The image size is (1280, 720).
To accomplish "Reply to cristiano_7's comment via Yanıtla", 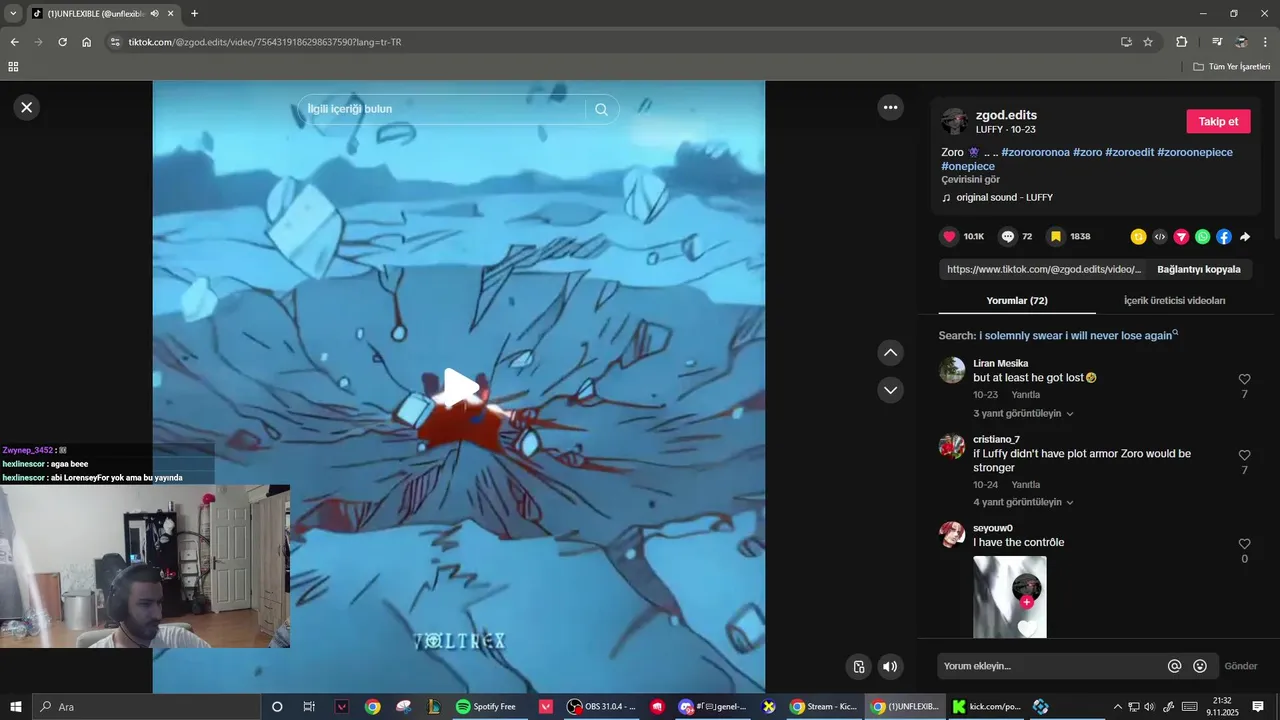I will 1025,485.
